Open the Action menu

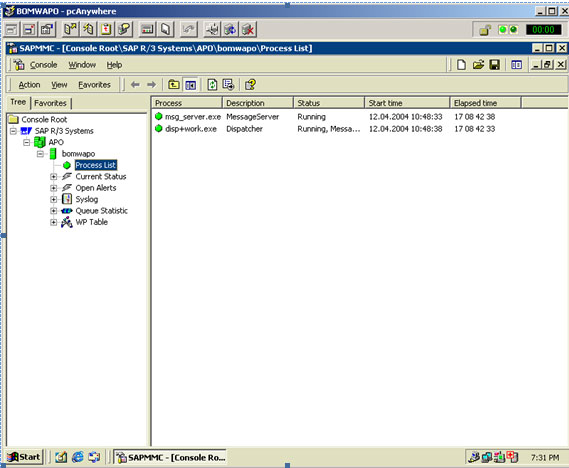[x=29, y=85]
